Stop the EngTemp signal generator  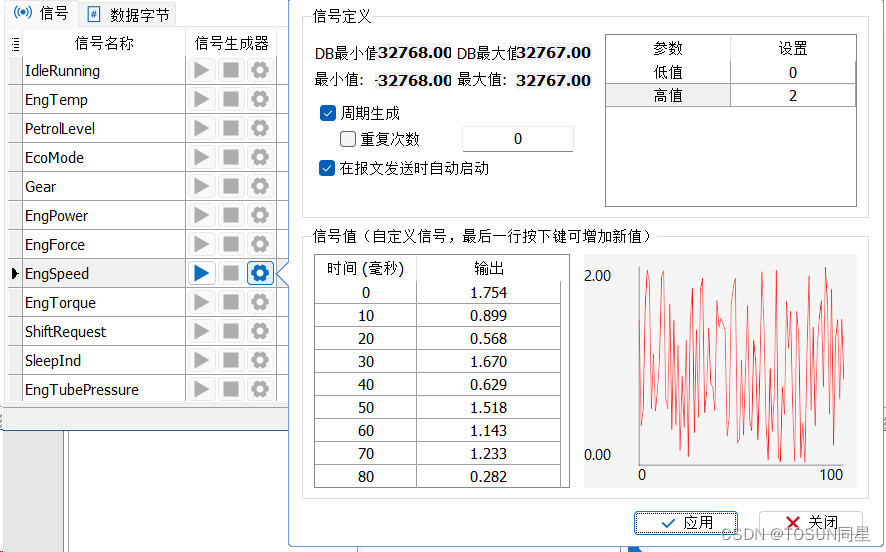(x=231, y=99)
